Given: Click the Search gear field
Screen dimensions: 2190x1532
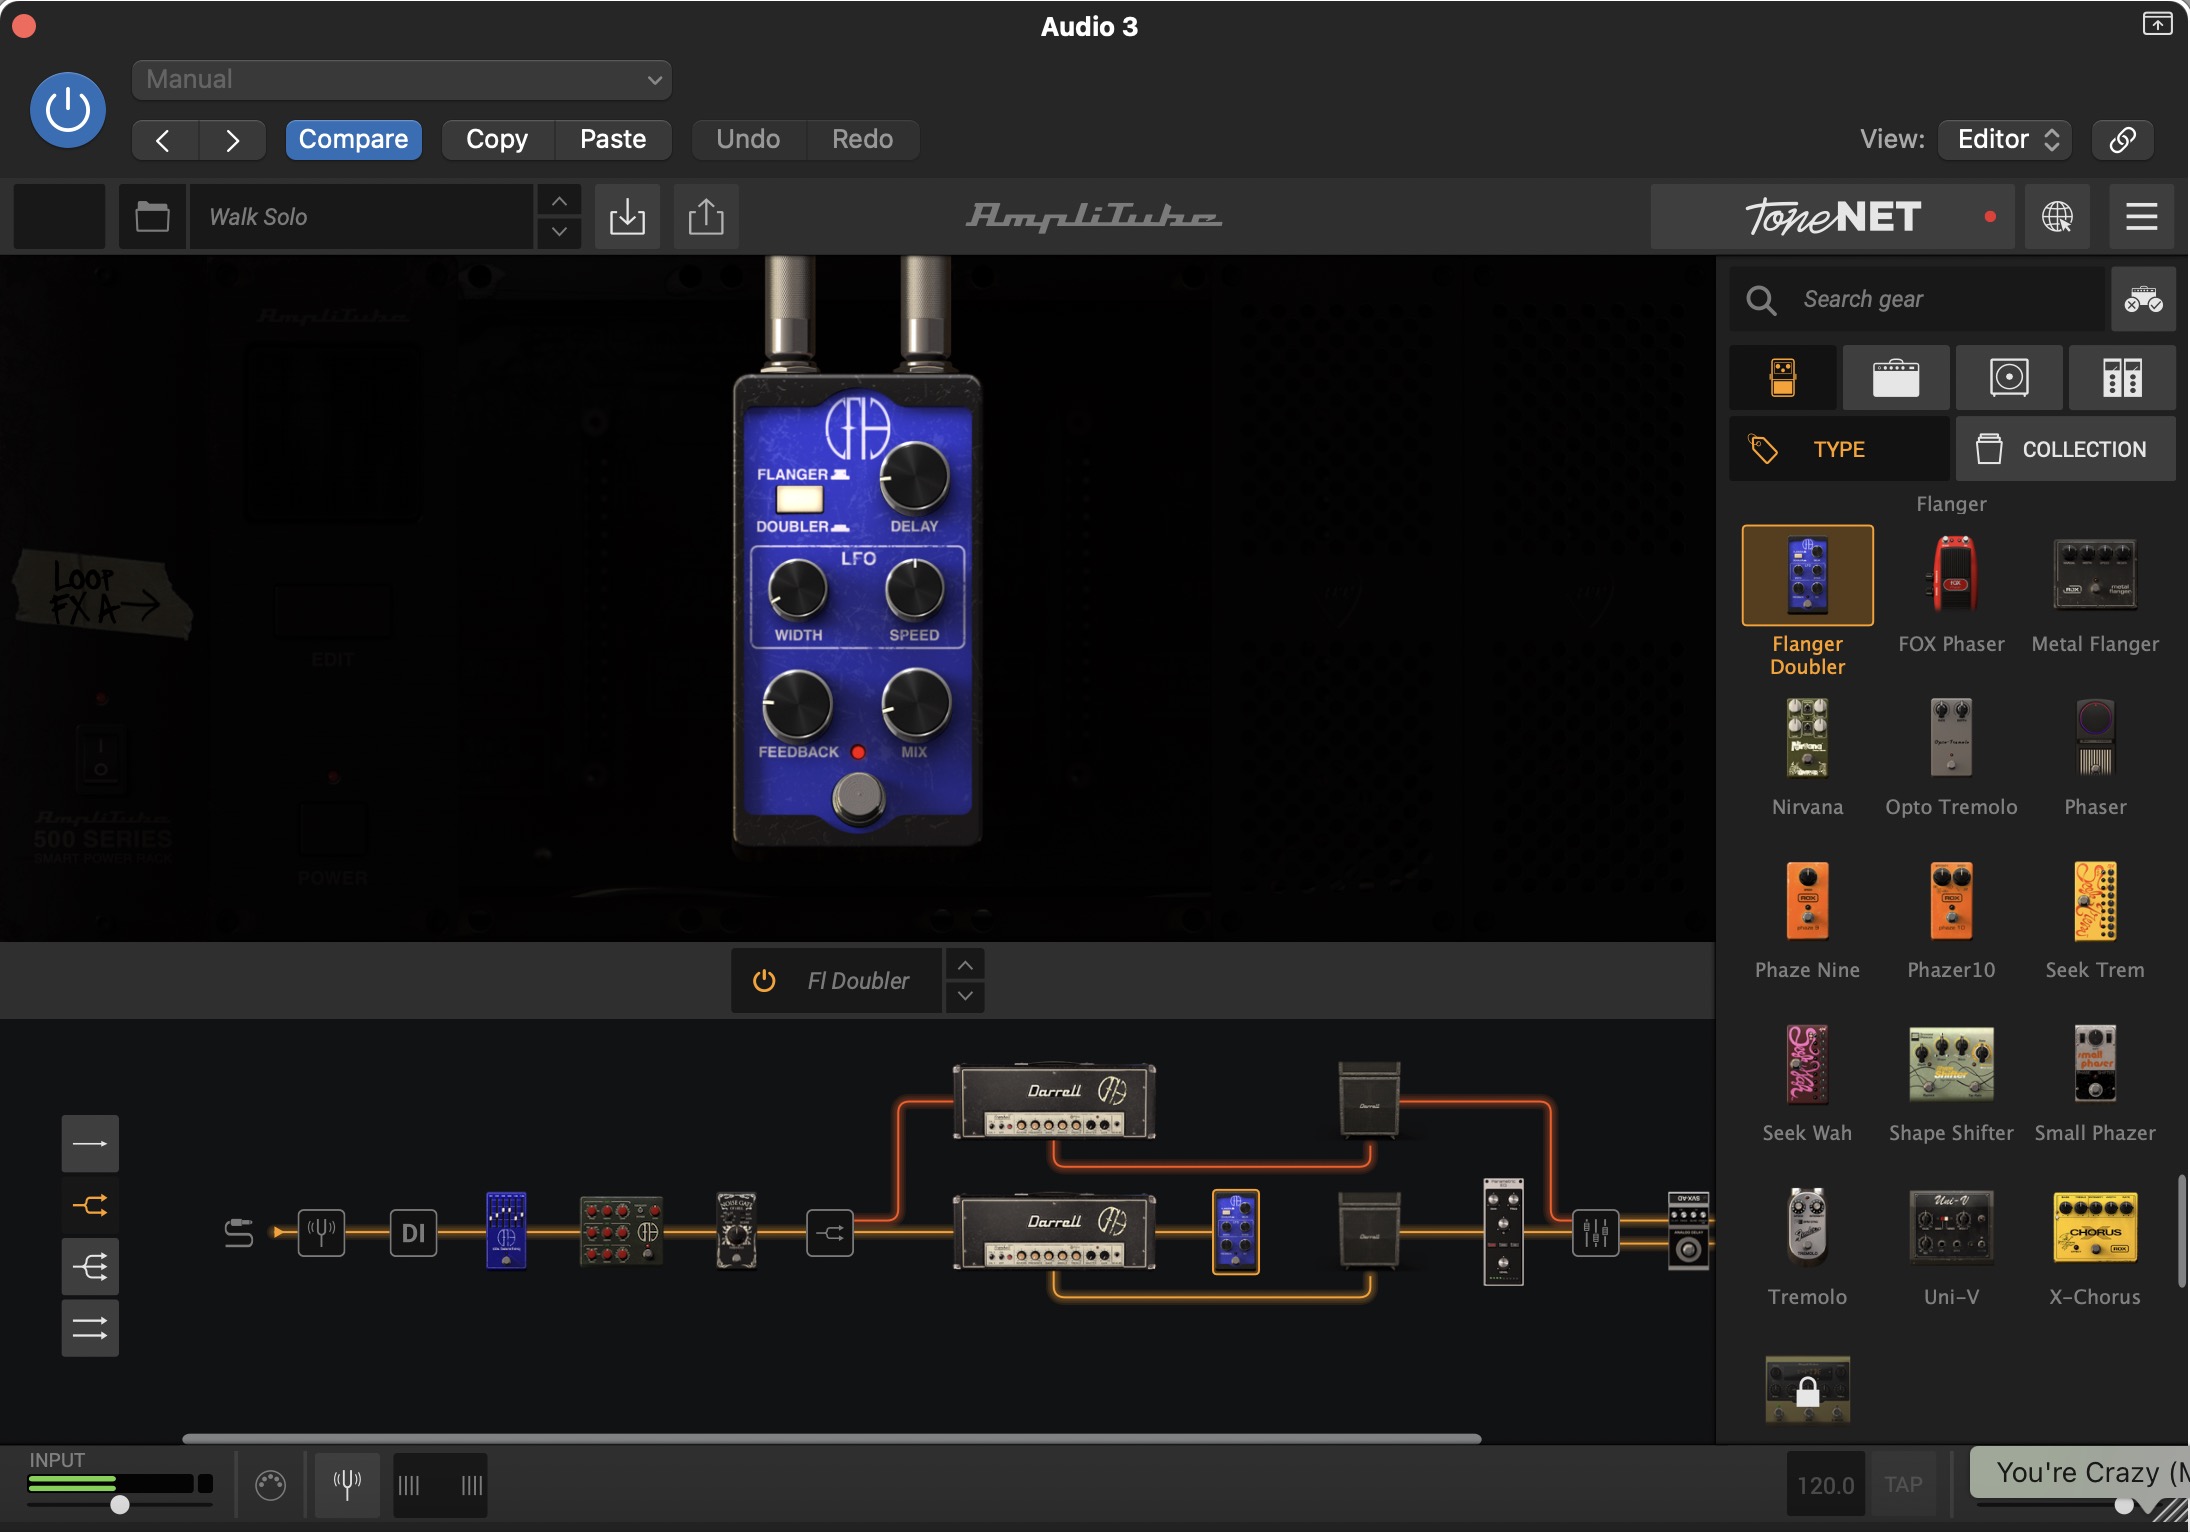Looking at the screenshot, I should point(1916,299).
